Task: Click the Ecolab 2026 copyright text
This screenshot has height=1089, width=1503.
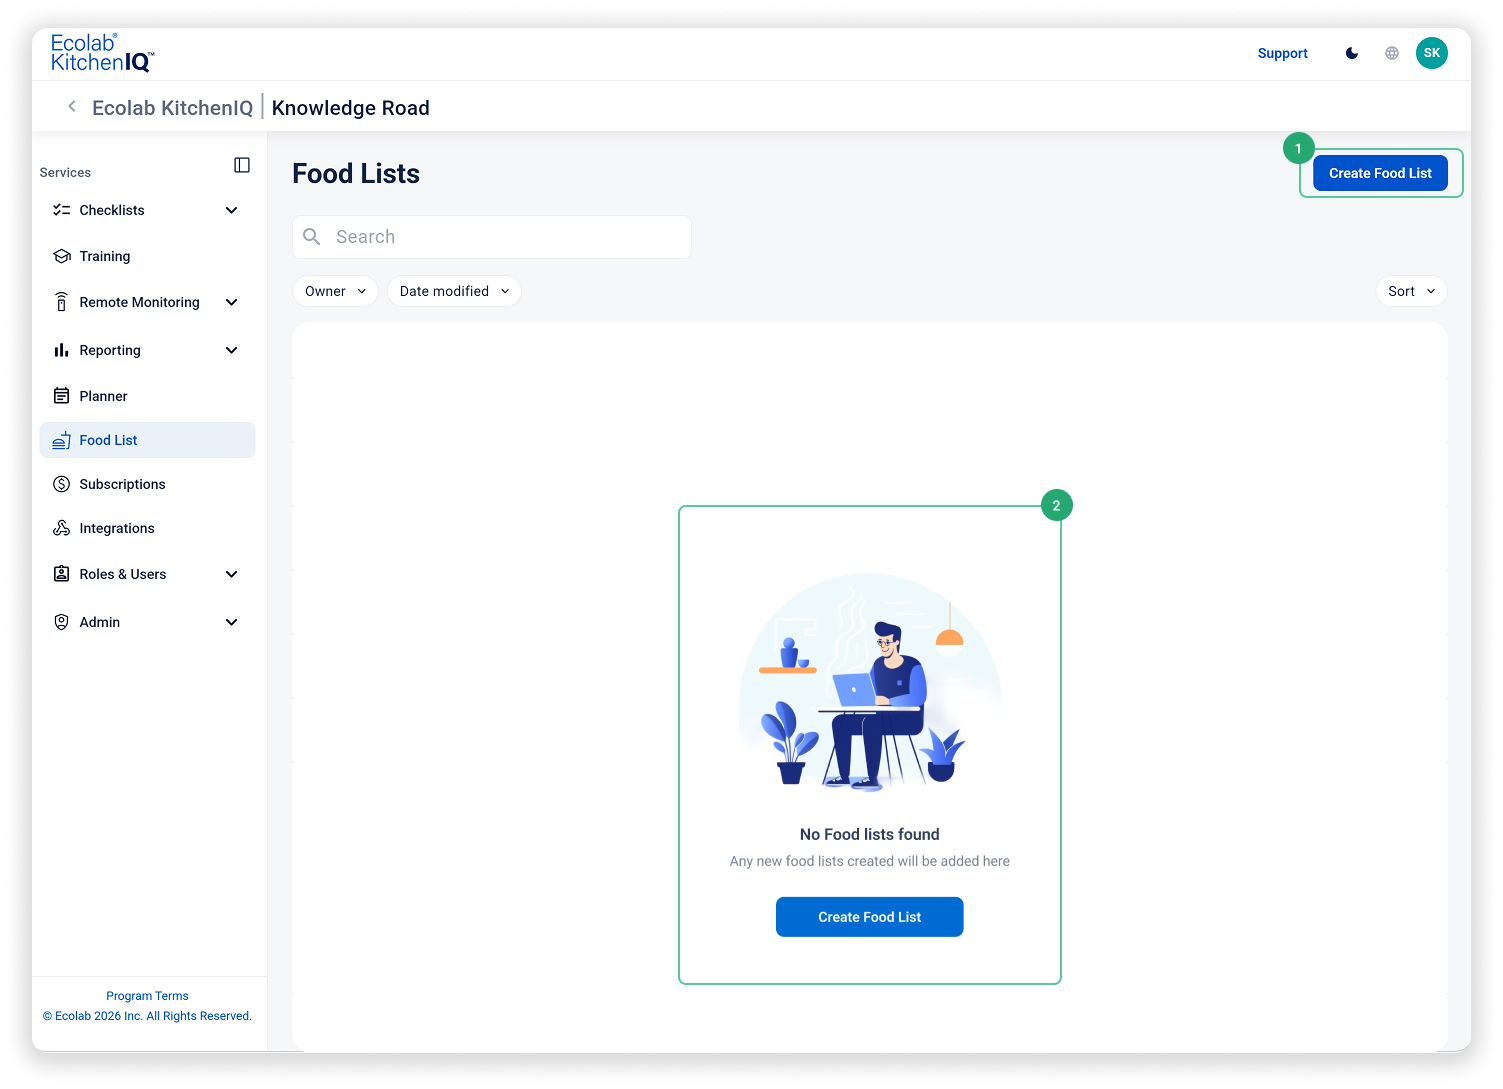Action: pos(147,1016)
